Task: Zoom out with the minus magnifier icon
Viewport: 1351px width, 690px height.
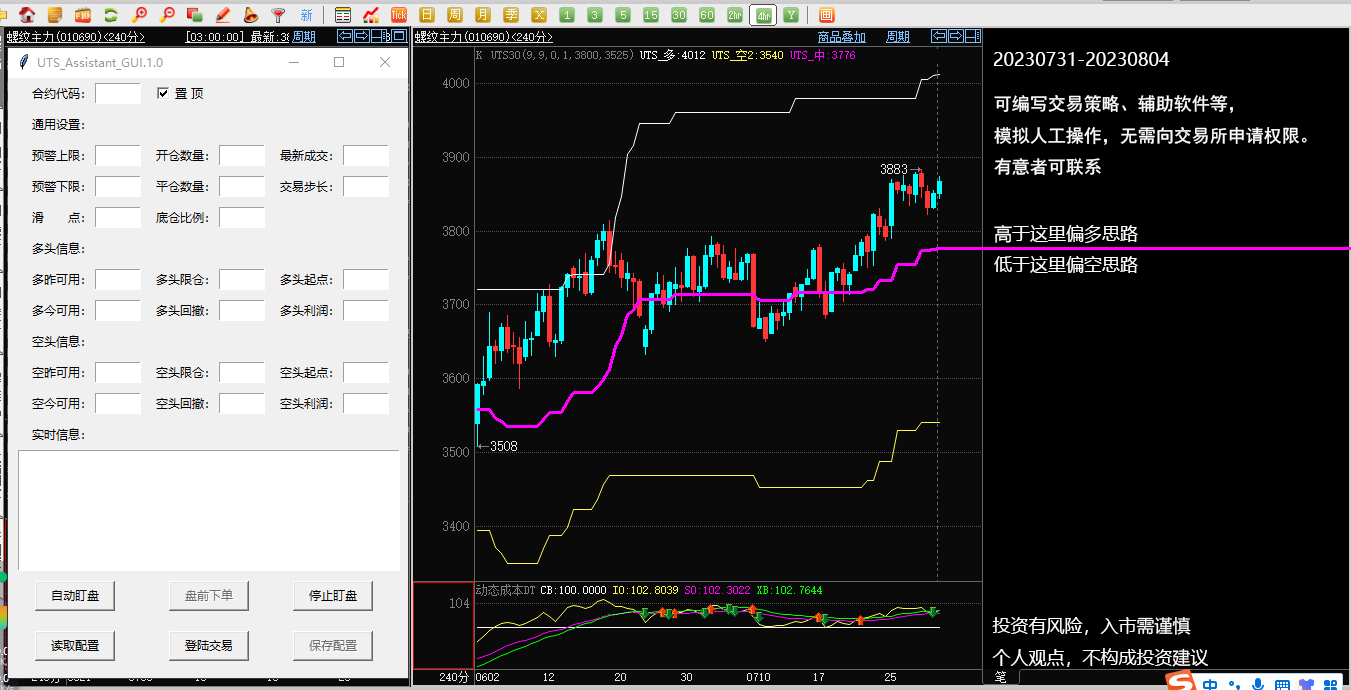Action: pos(167,14)
